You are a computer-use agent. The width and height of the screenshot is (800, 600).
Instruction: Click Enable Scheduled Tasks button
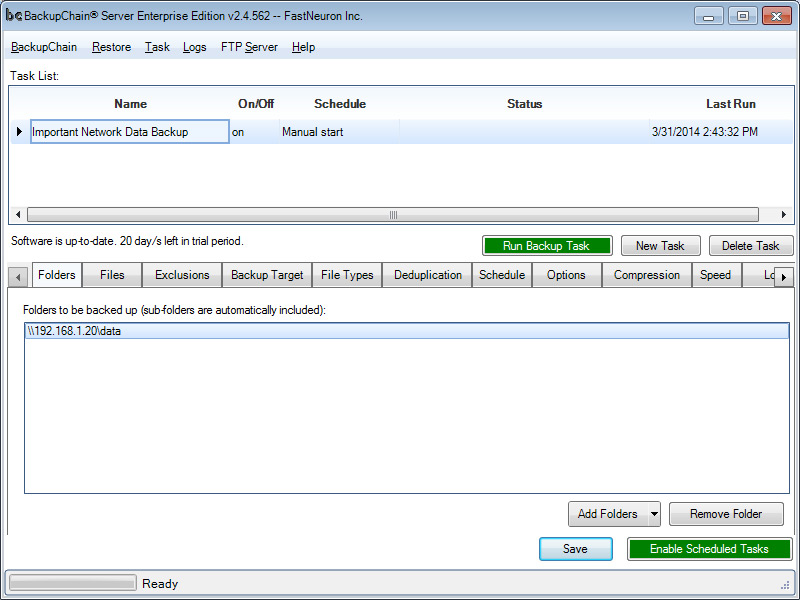709,549
